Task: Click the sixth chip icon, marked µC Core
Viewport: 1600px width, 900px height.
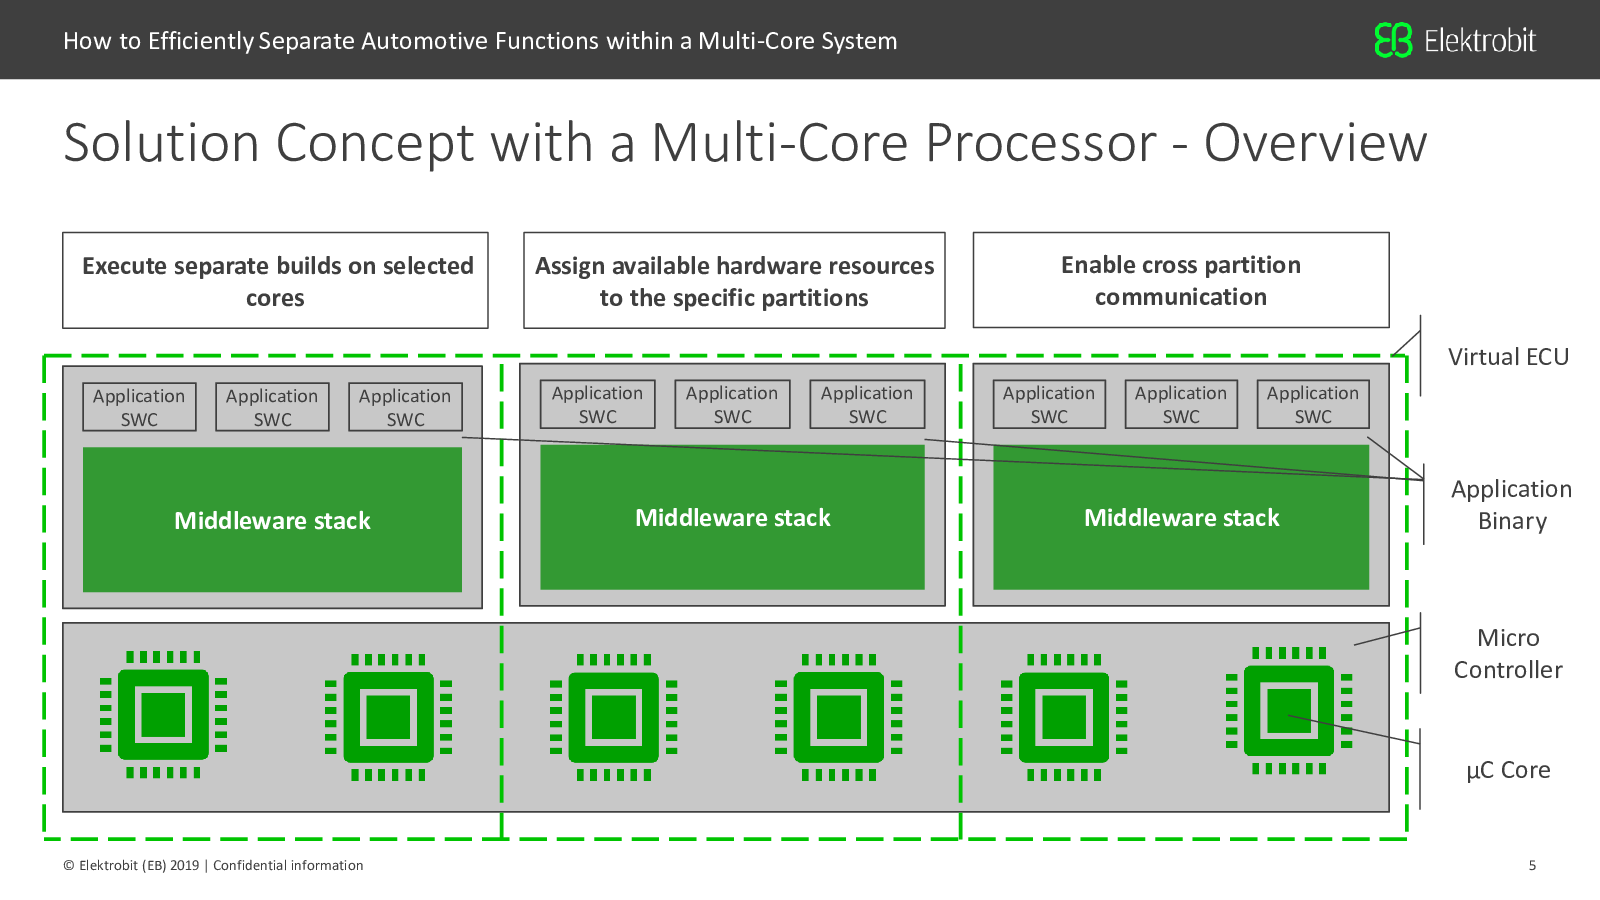Action: point(1289,710)
